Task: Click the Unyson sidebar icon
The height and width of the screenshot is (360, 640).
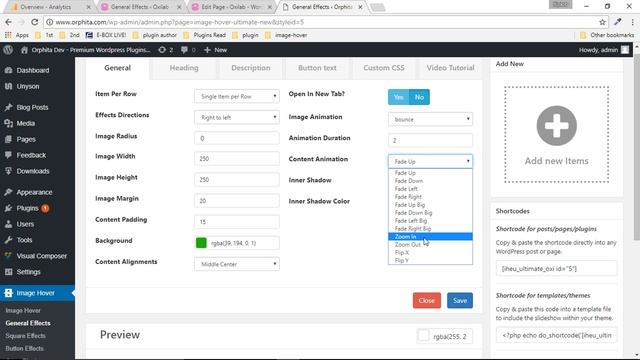Action: [x=8, y=86]
